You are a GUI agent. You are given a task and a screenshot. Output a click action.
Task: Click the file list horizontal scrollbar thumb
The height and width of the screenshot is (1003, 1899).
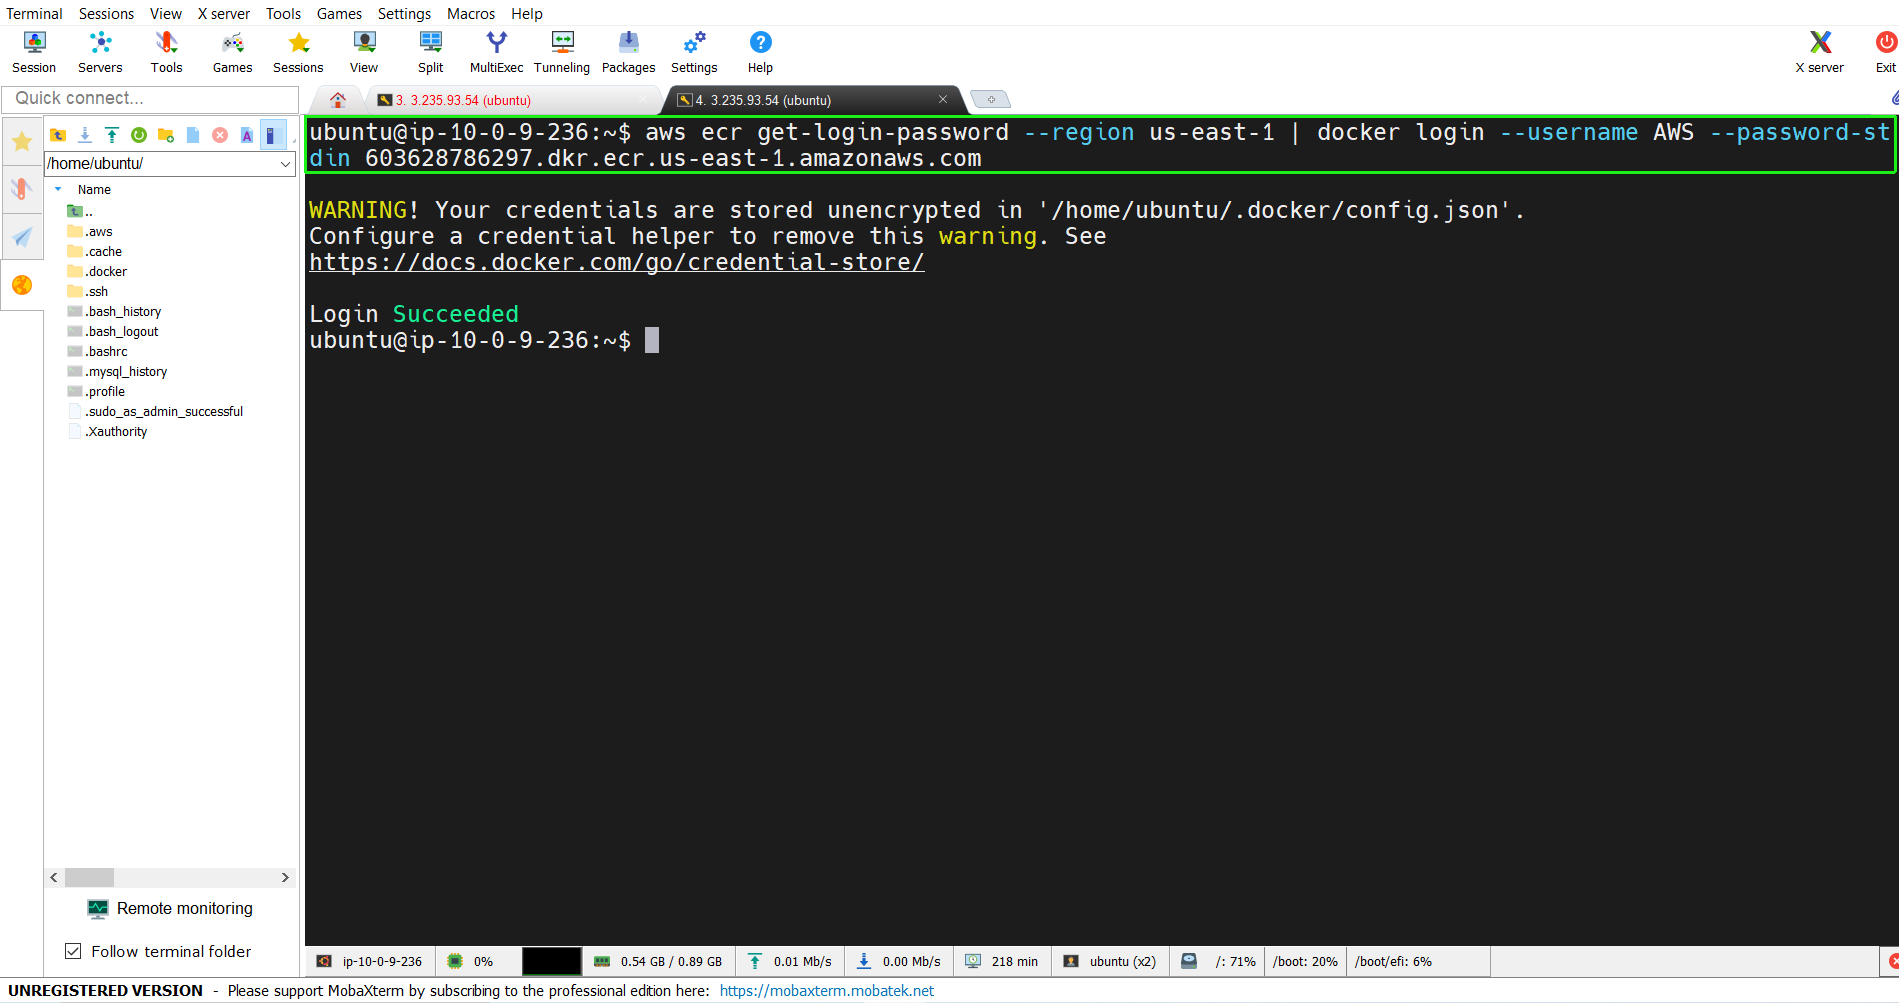pos(89,877)
